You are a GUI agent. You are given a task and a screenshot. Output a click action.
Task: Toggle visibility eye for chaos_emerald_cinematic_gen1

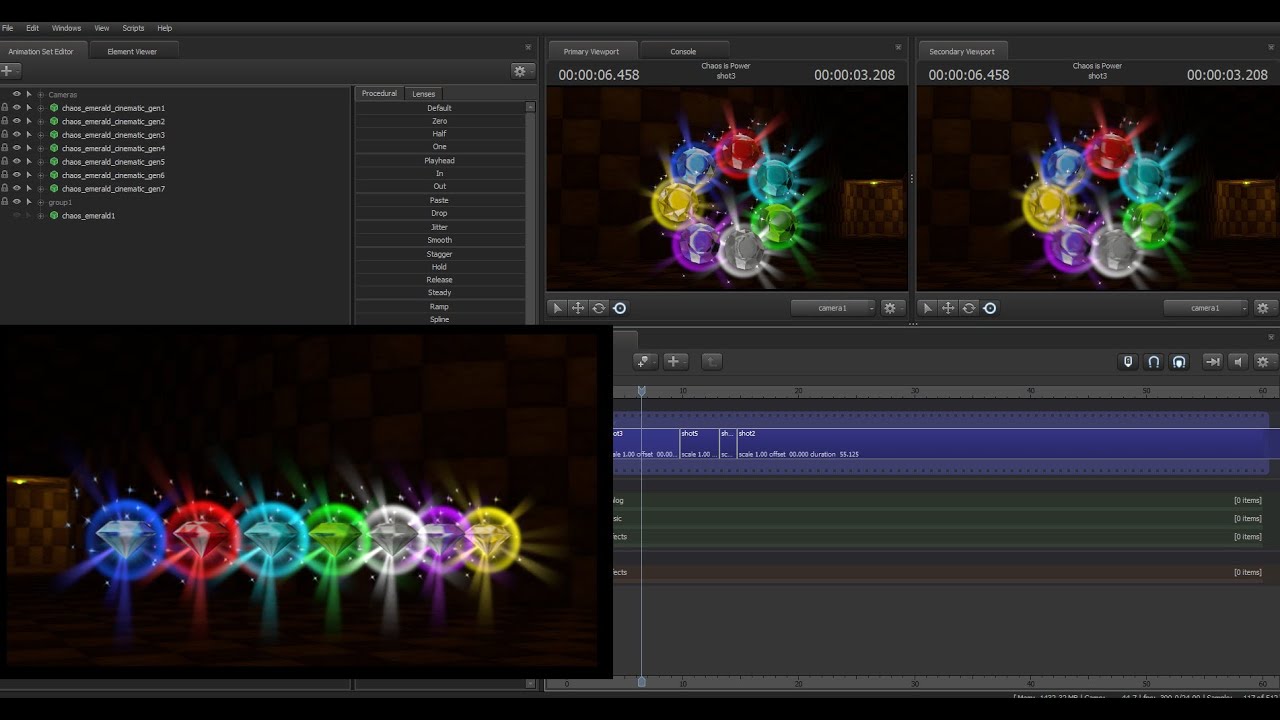tap(16, 108)
